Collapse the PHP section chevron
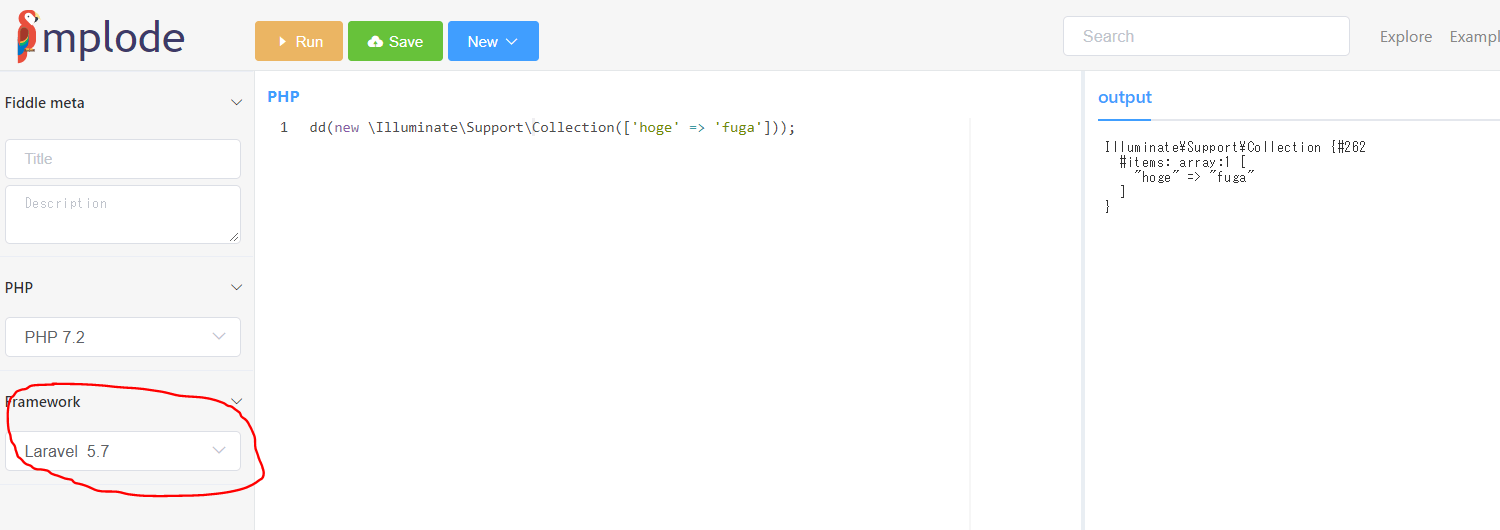1500x530 pixels. pos(237,287)
